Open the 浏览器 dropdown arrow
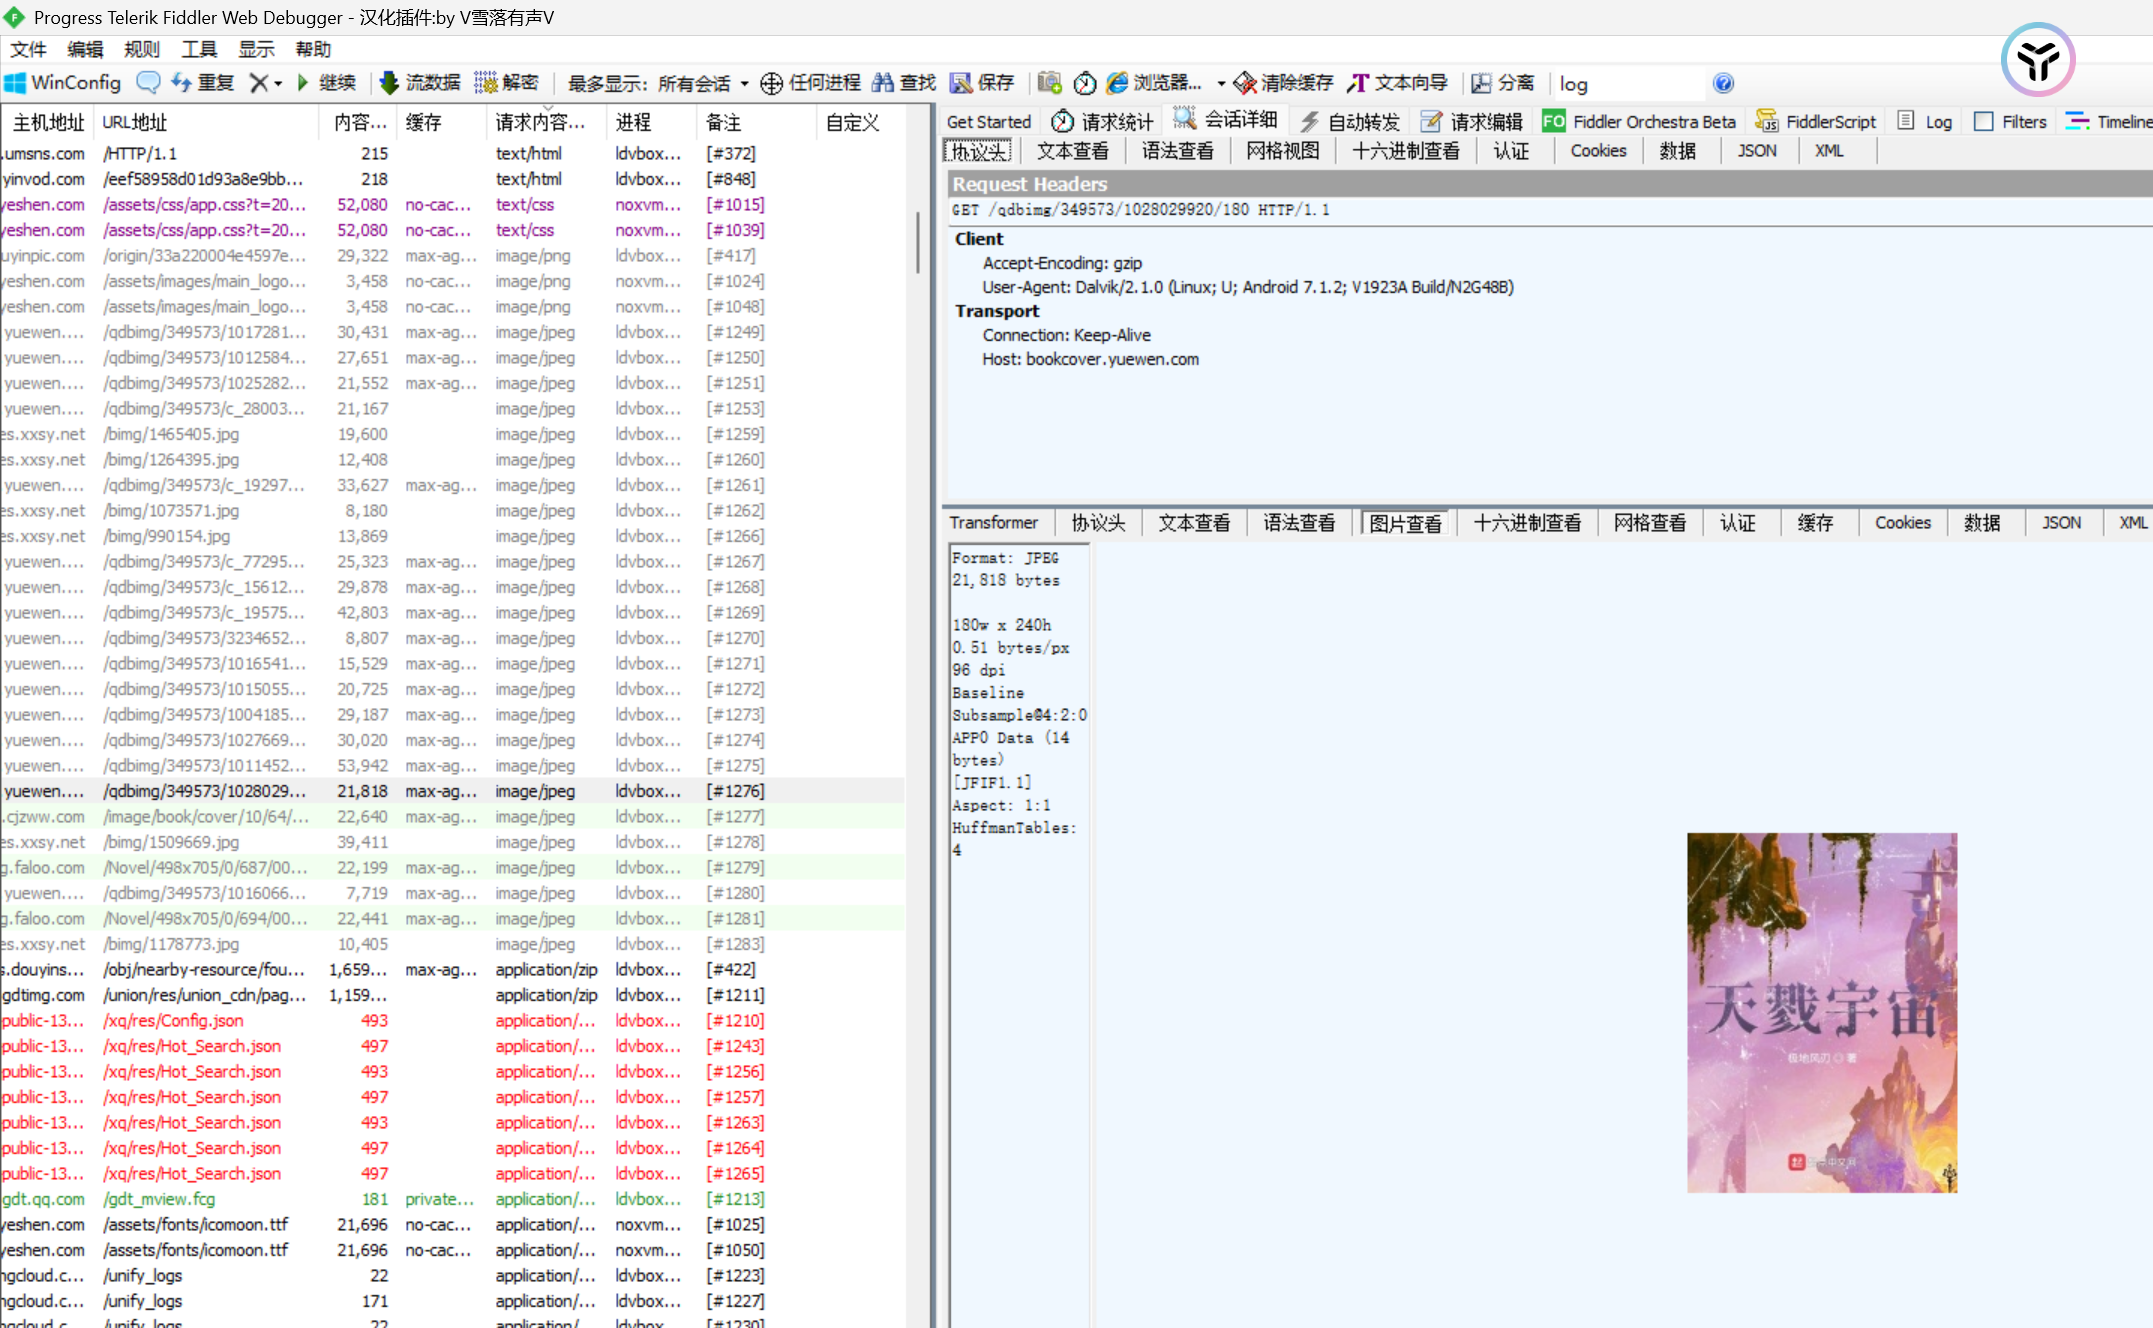 pos(1221,83)
